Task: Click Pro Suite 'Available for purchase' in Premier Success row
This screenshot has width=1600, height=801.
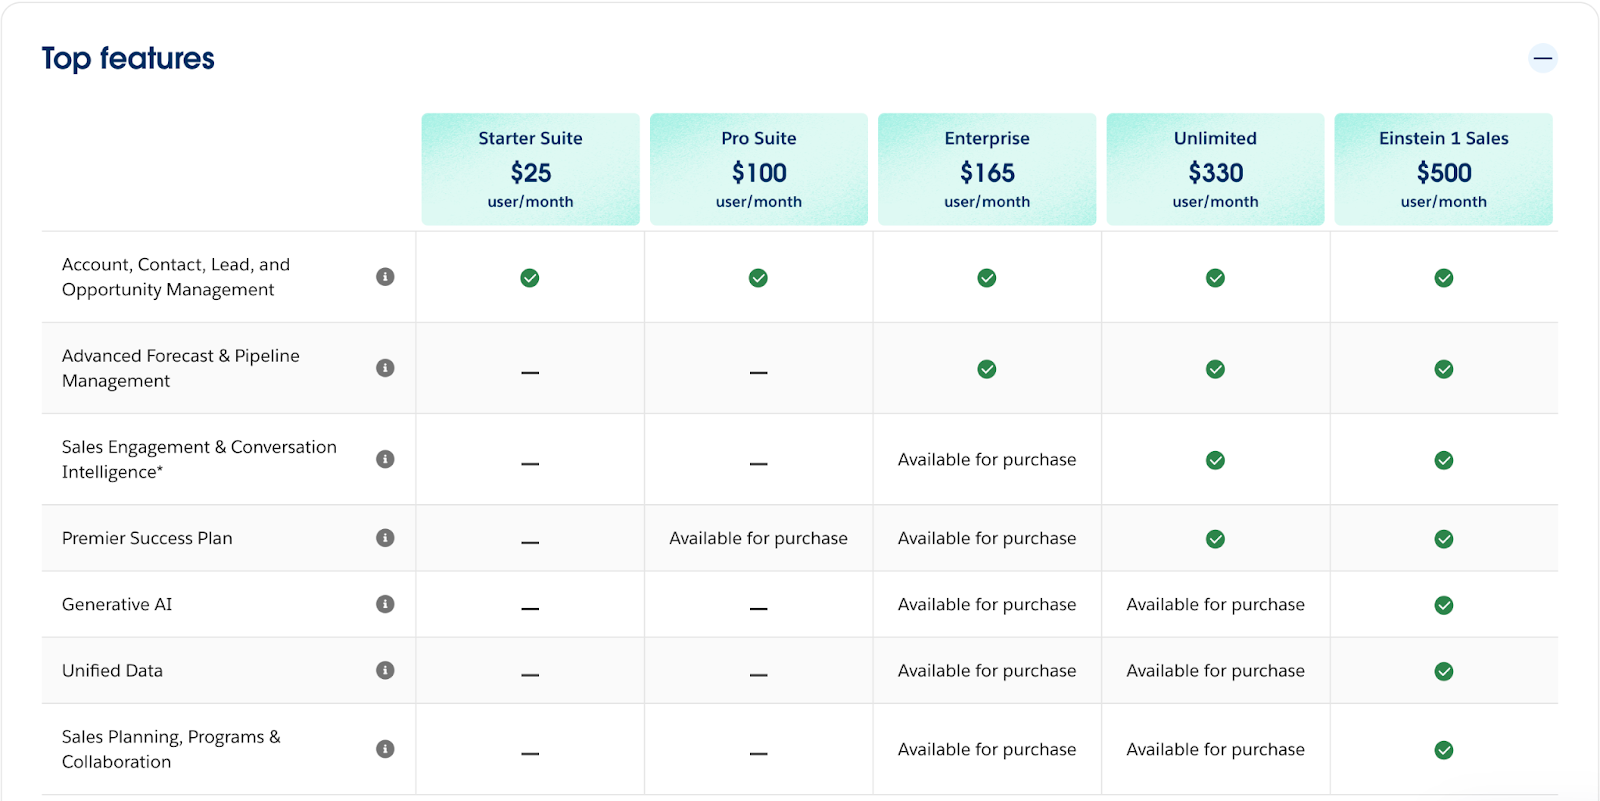Action: pyautogui.click(x=759, y=538)
